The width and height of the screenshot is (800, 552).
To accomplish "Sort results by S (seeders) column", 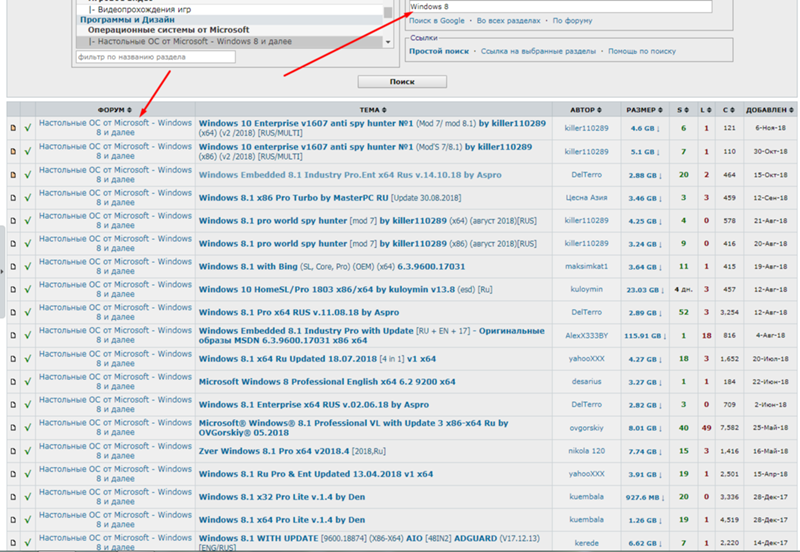I will click(683, 110).
